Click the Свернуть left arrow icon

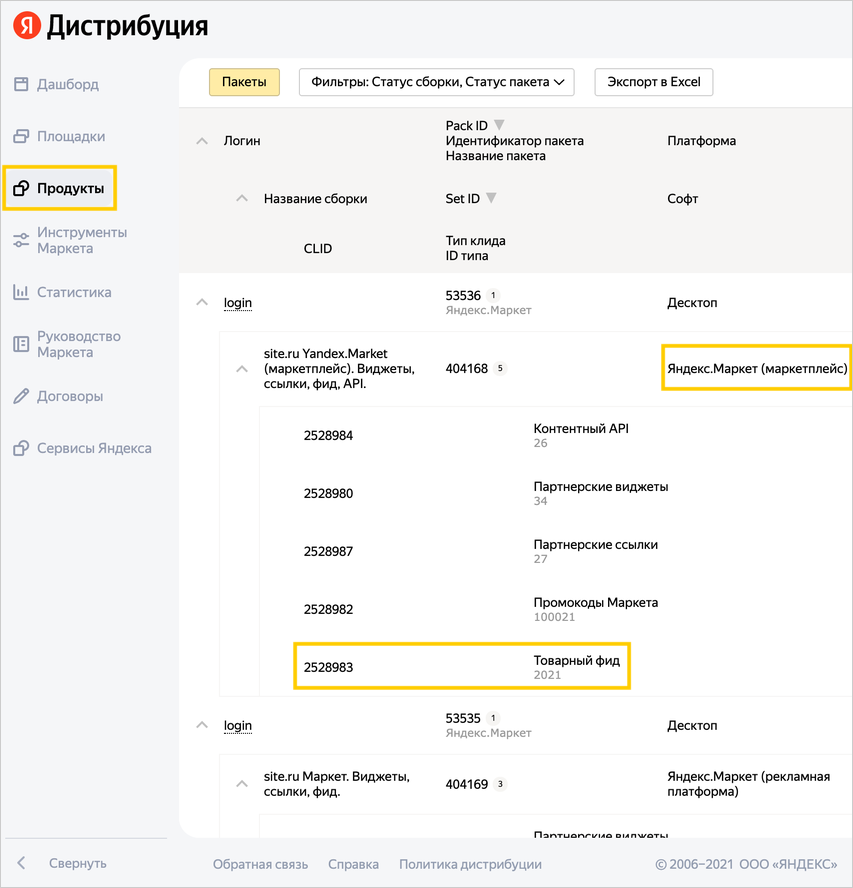click(21, 863)
